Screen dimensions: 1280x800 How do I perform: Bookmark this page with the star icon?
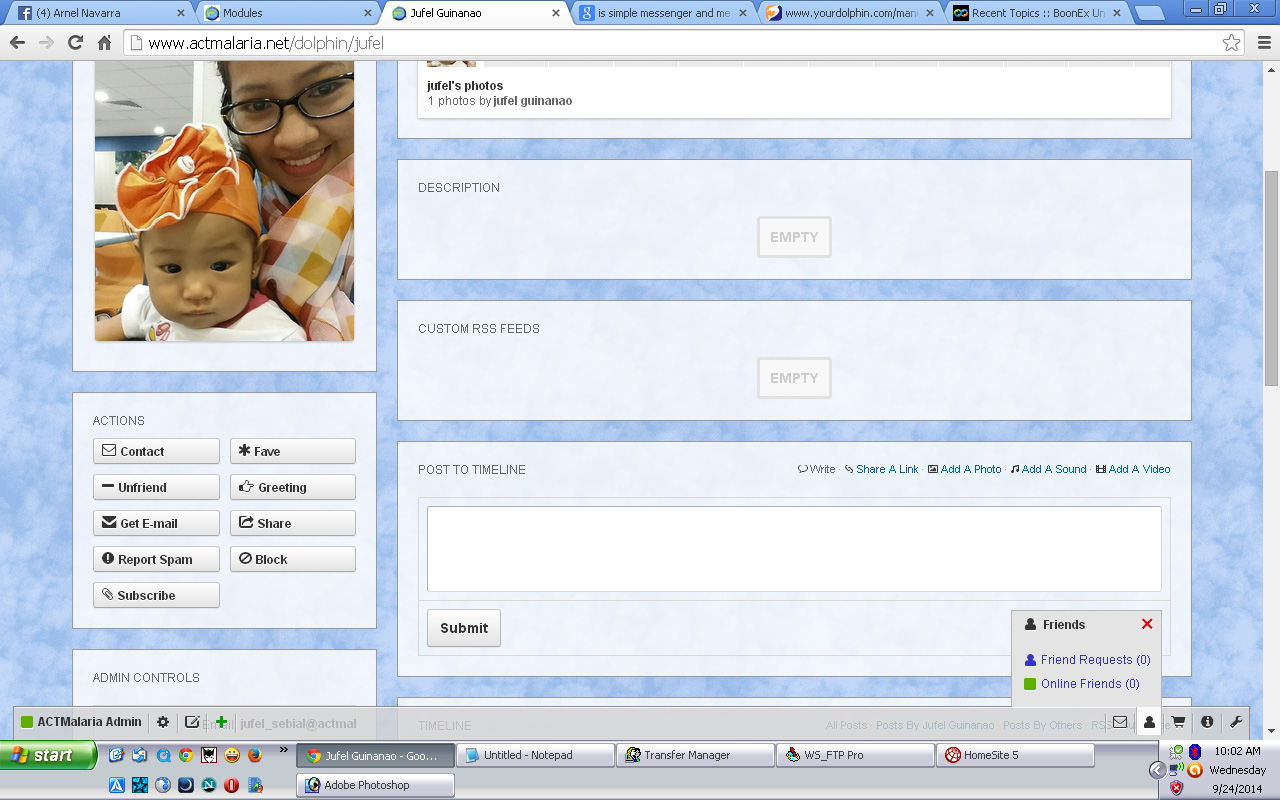pyautogui.click(x=1231, y=43)
